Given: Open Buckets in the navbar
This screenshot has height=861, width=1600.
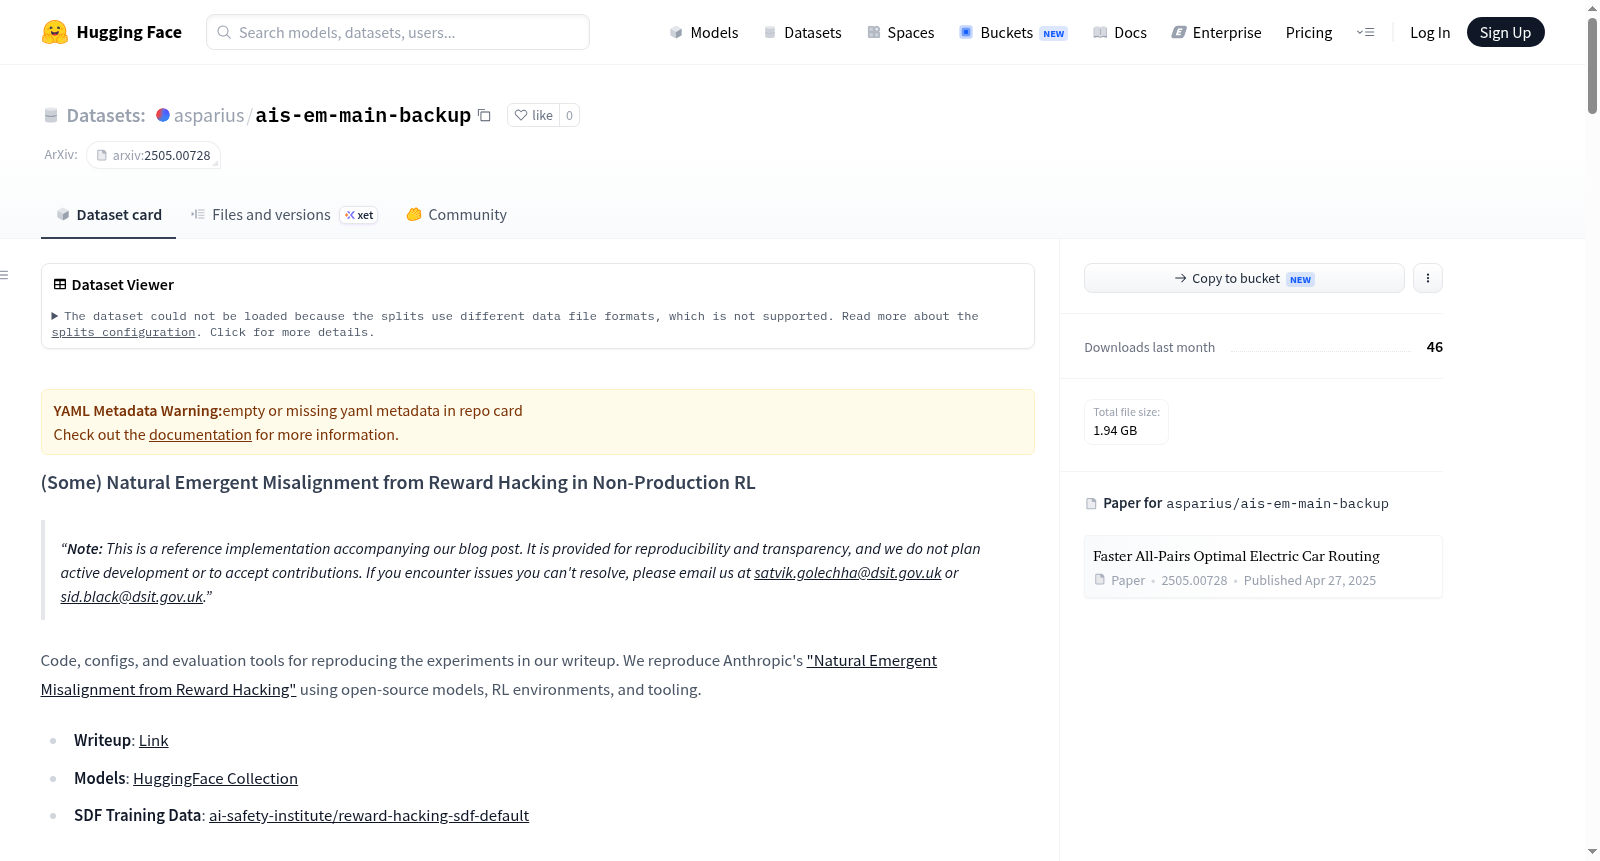Looking at the screenshot, I should pyautogui.click(x=1013, y=32).
